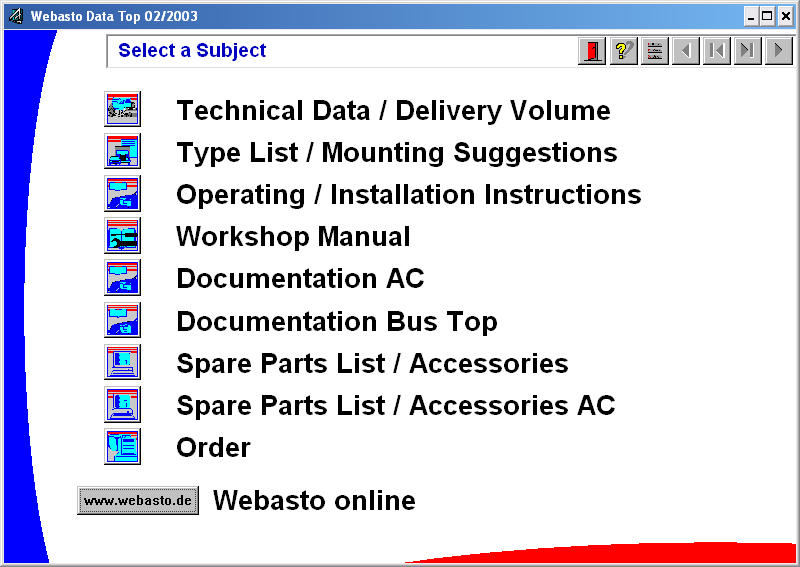Screen dimensions: 800x567
Task: Select the Operating / Installation Instructions icon
Action: 122,193
